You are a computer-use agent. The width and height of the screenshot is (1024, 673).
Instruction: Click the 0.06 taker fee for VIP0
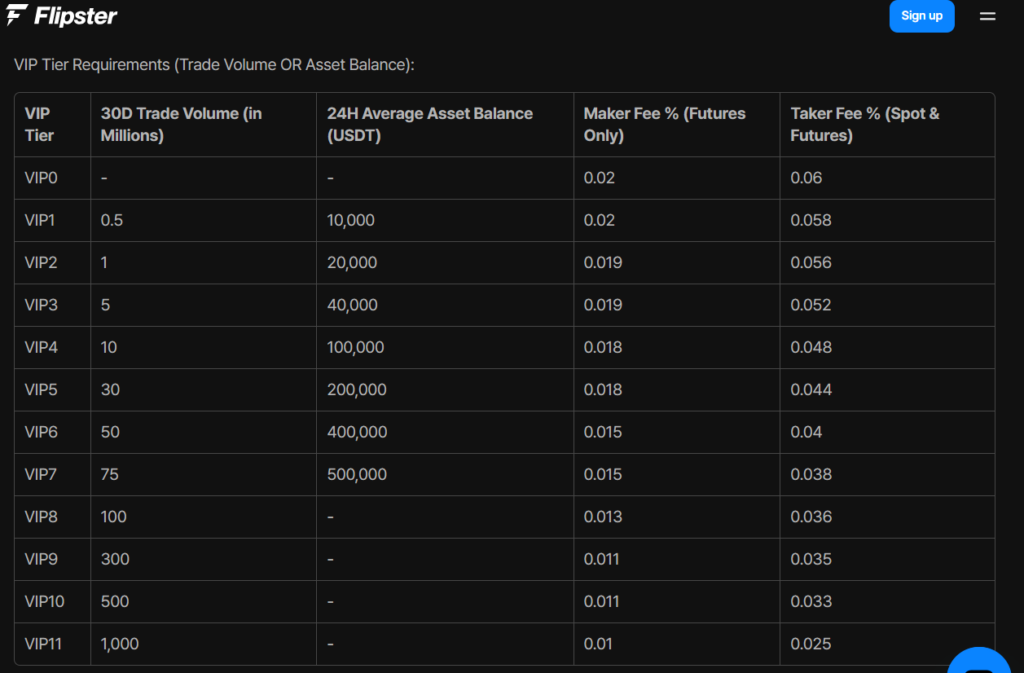(806, 178)
